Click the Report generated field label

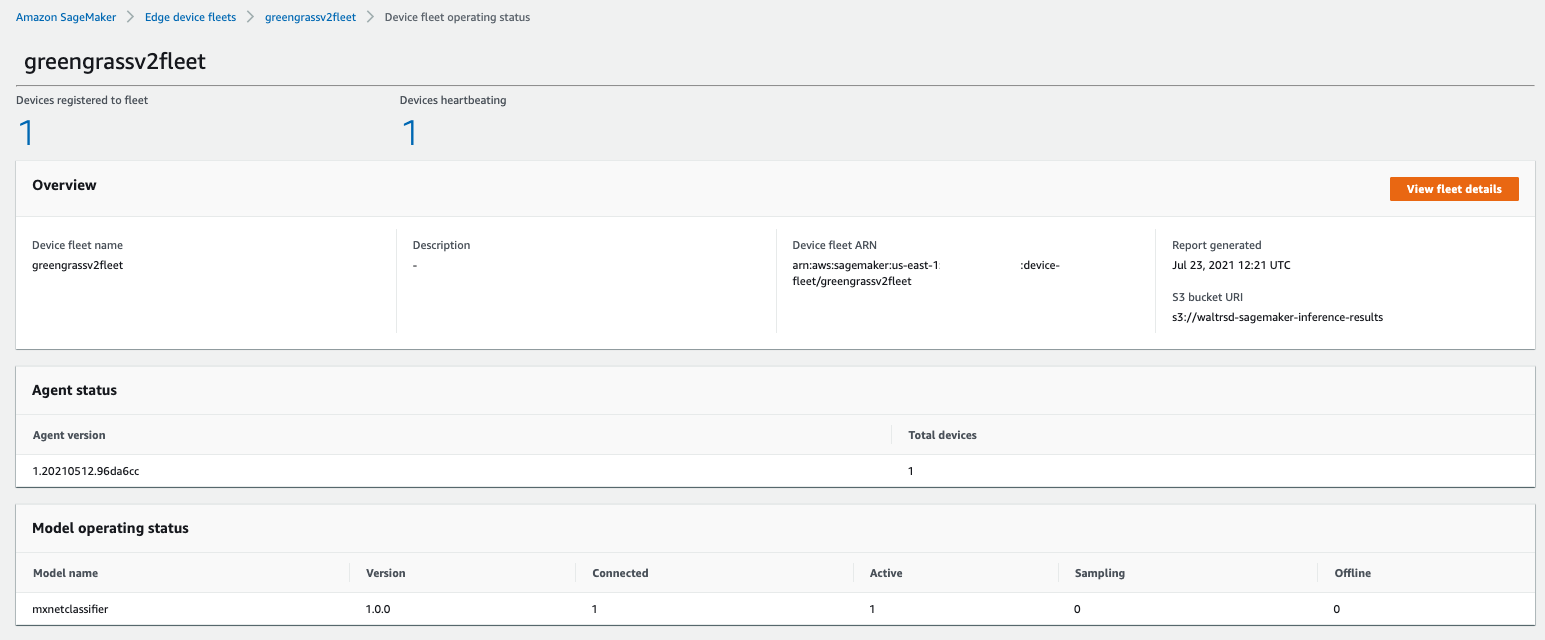[x=1217, y=245]
